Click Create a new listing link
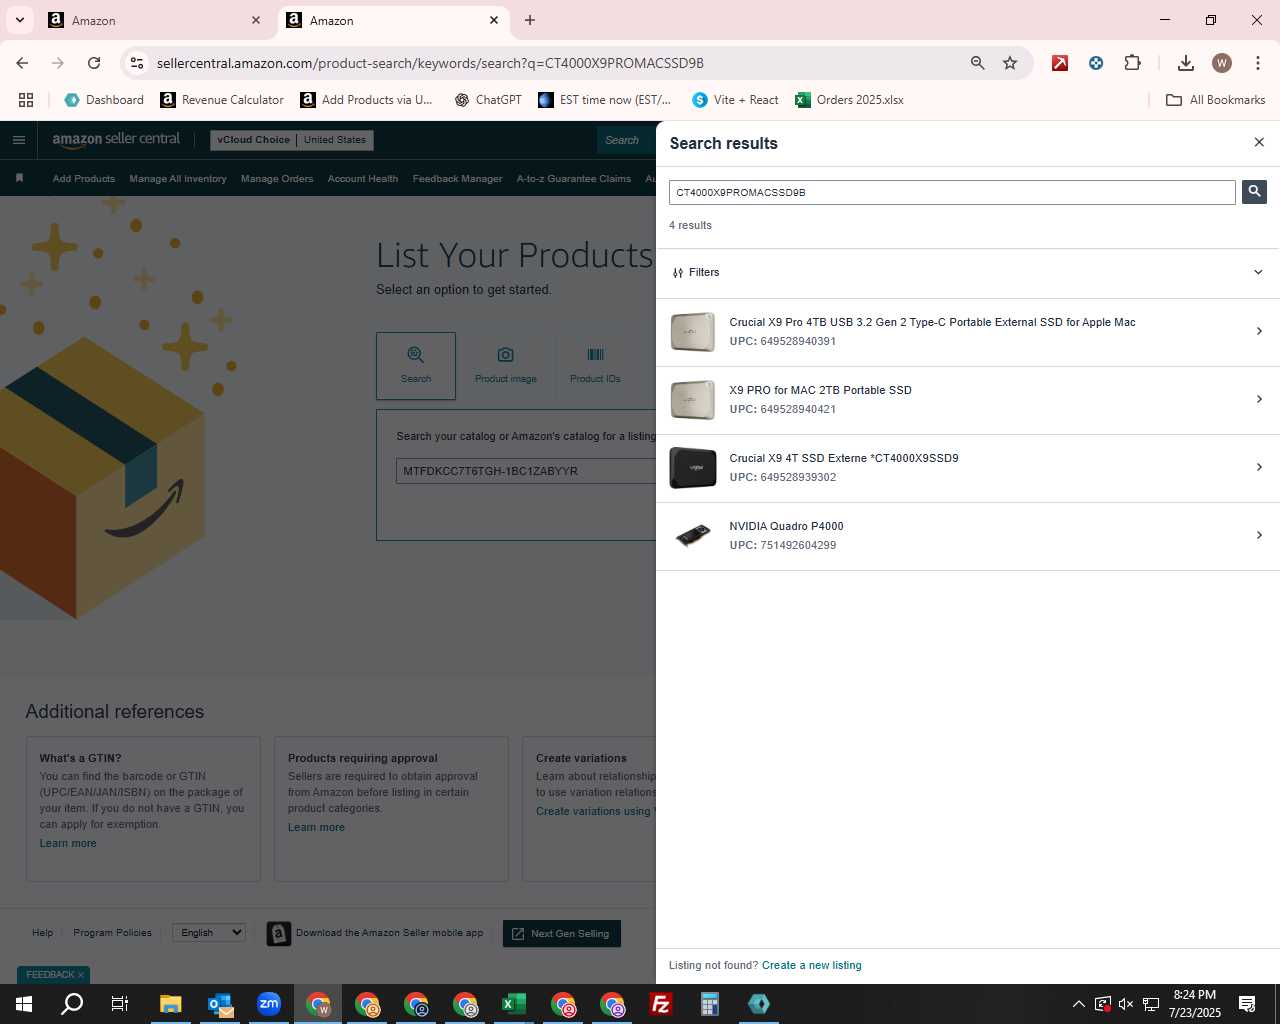This screenshot has width=1280, height=1024. click(811, 965)
